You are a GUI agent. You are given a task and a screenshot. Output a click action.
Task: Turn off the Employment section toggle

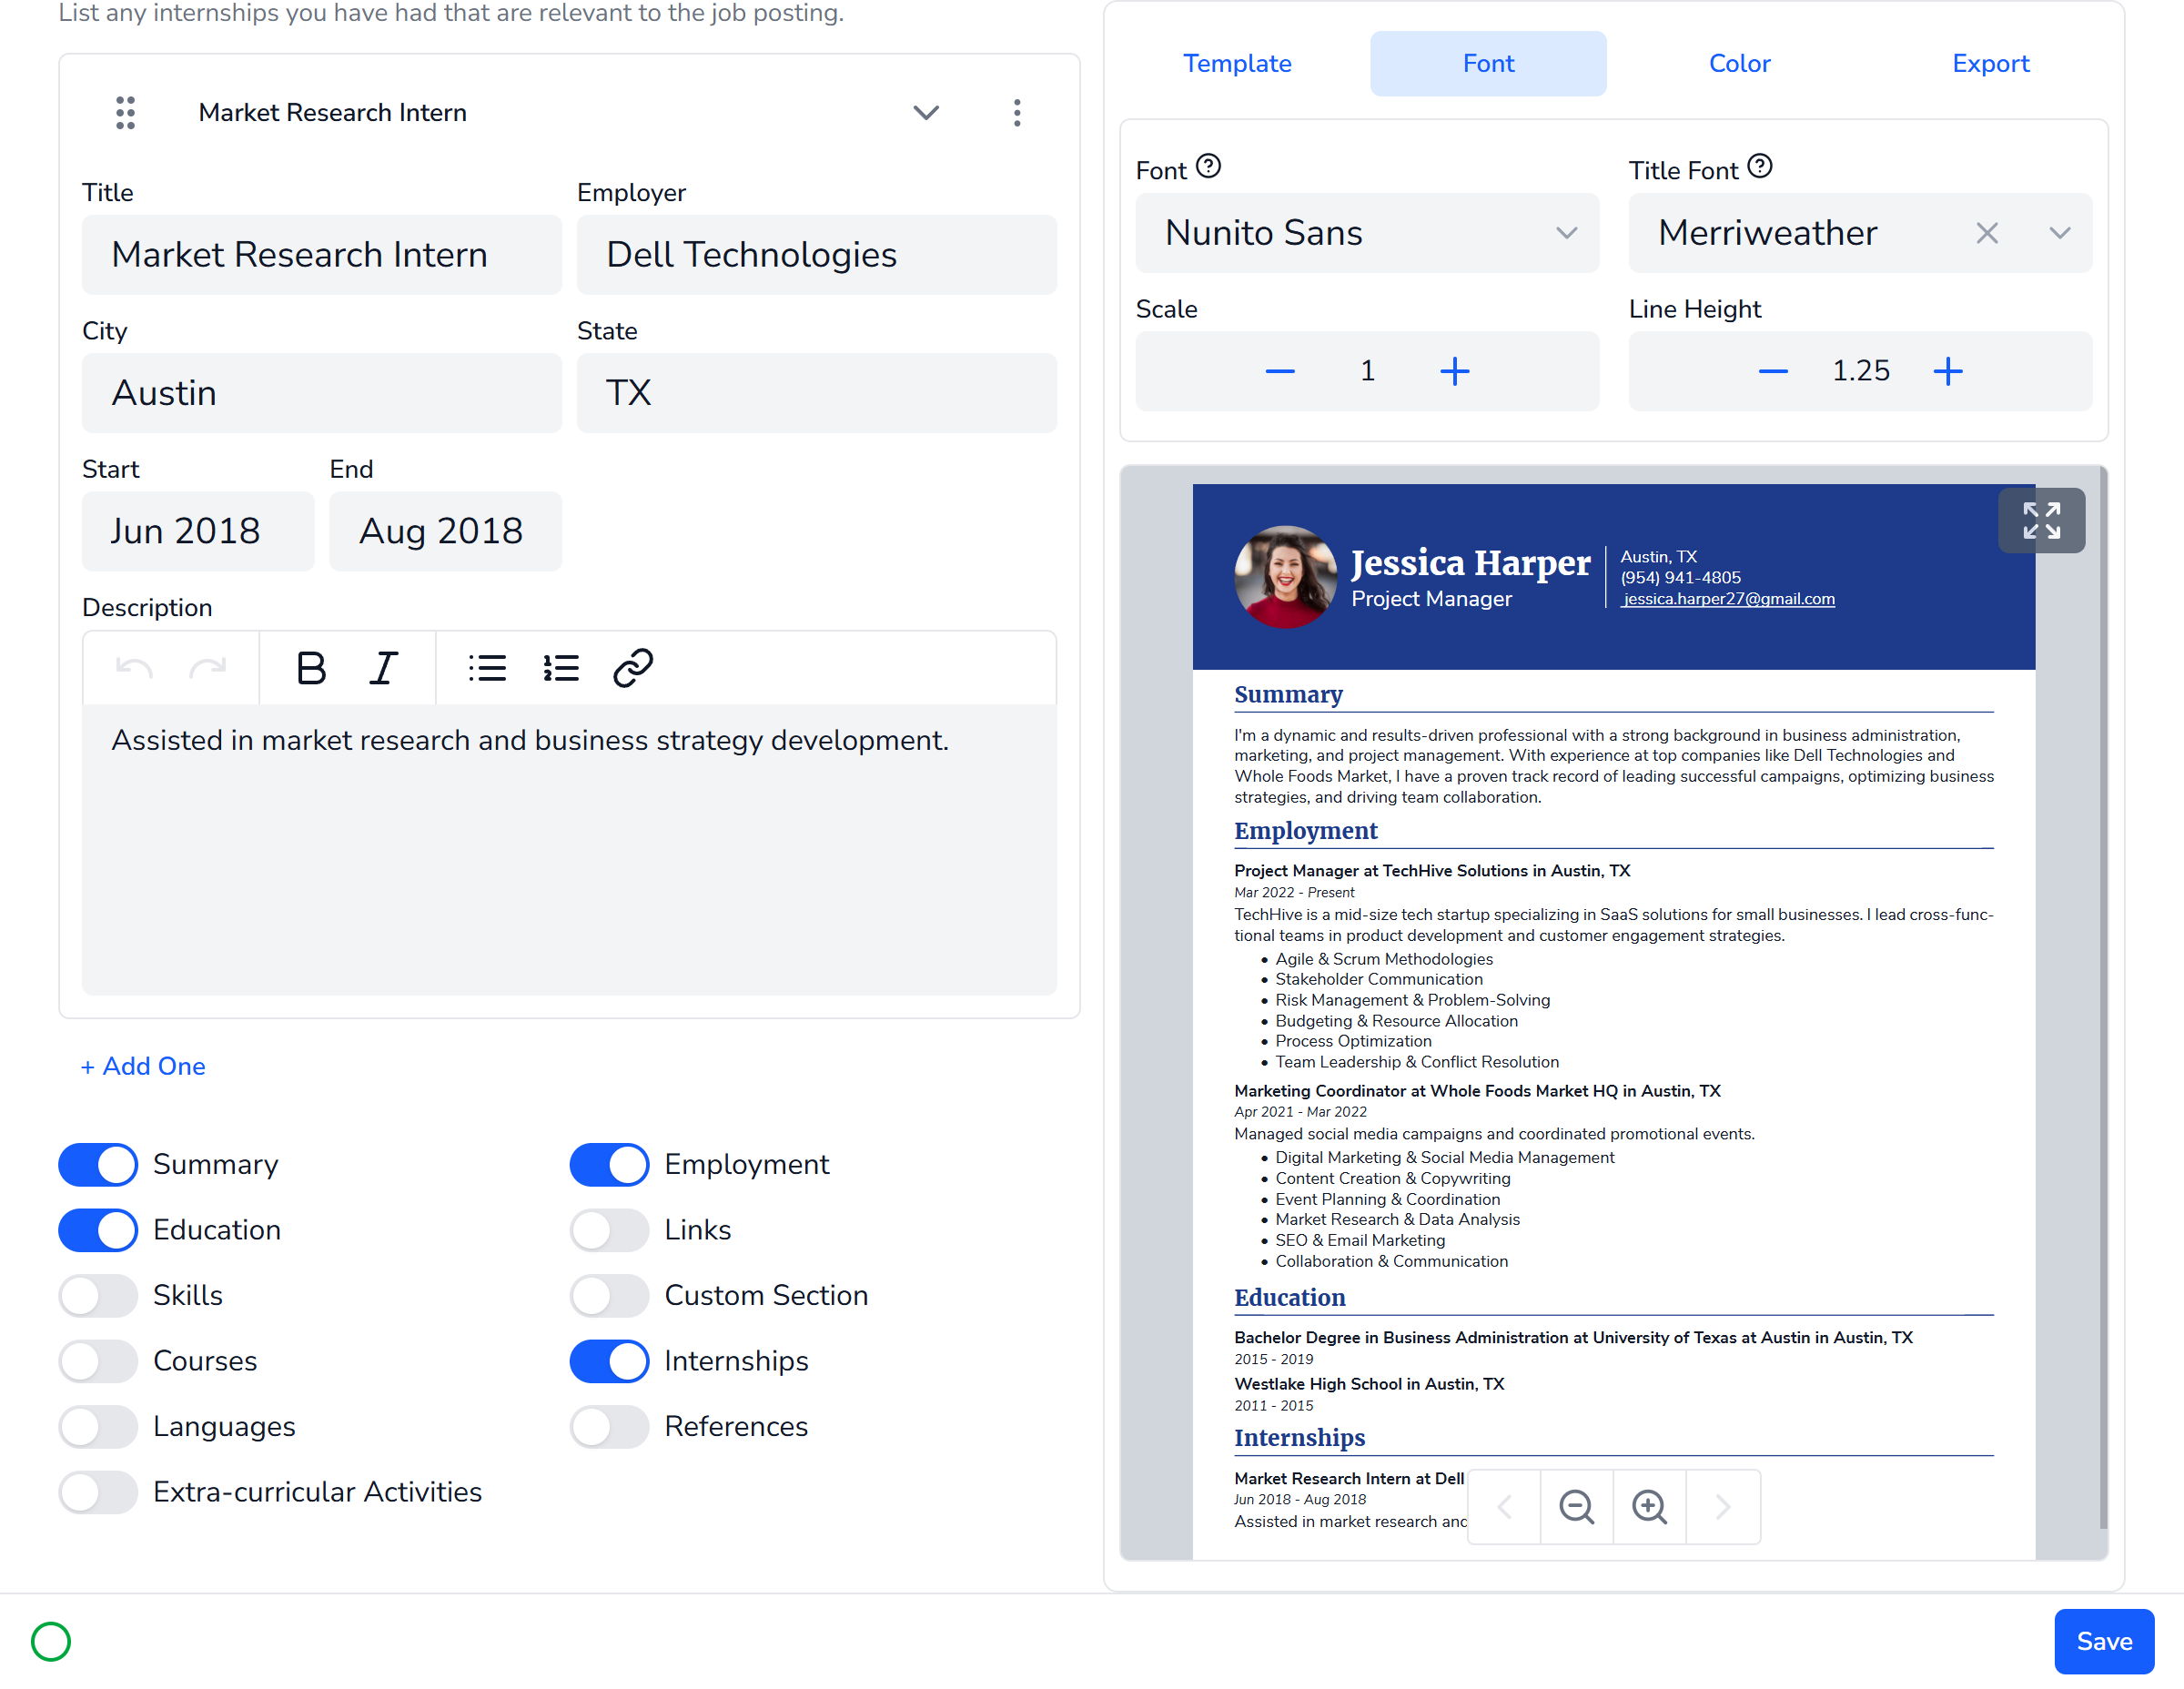(x=609, y=1164)
